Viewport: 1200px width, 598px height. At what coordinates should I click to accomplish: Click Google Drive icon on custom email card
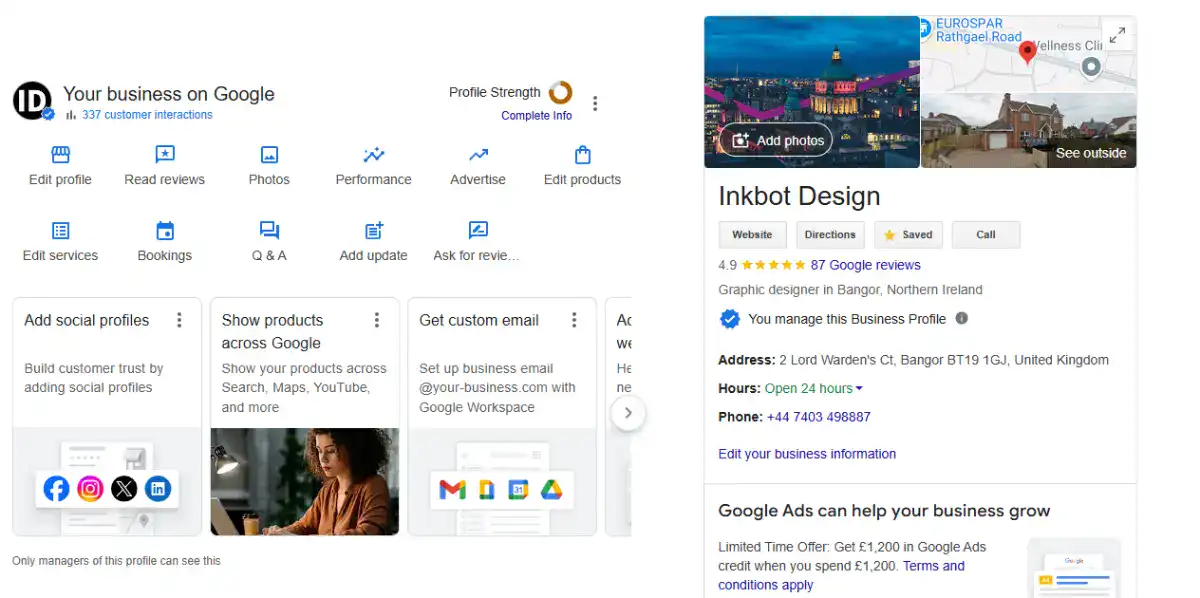pos(552,490)
